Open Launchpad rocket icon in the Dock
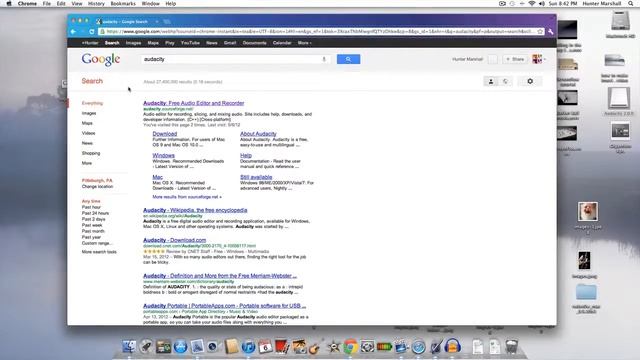 146,347
